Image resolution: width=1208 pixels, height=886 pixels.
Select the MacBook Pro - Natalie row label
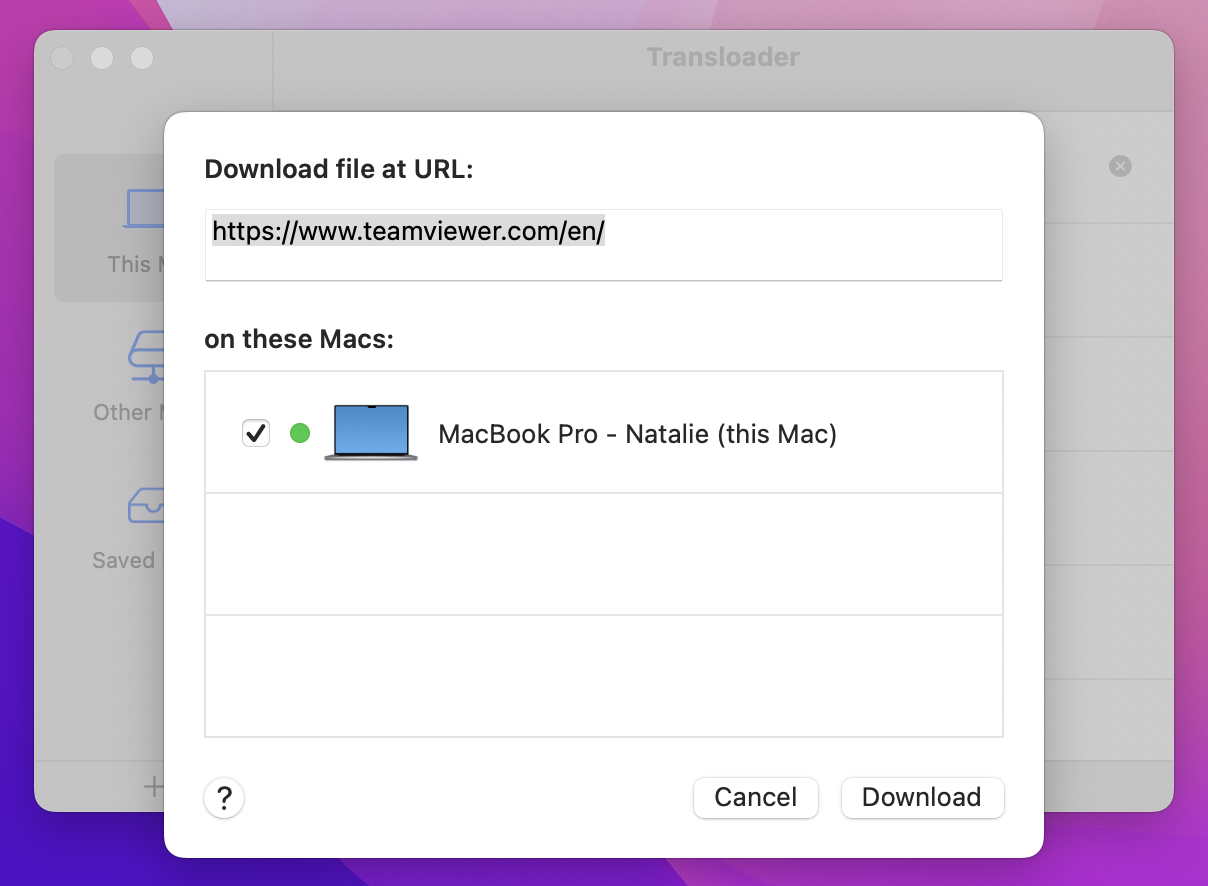click(x=638, y=434)
